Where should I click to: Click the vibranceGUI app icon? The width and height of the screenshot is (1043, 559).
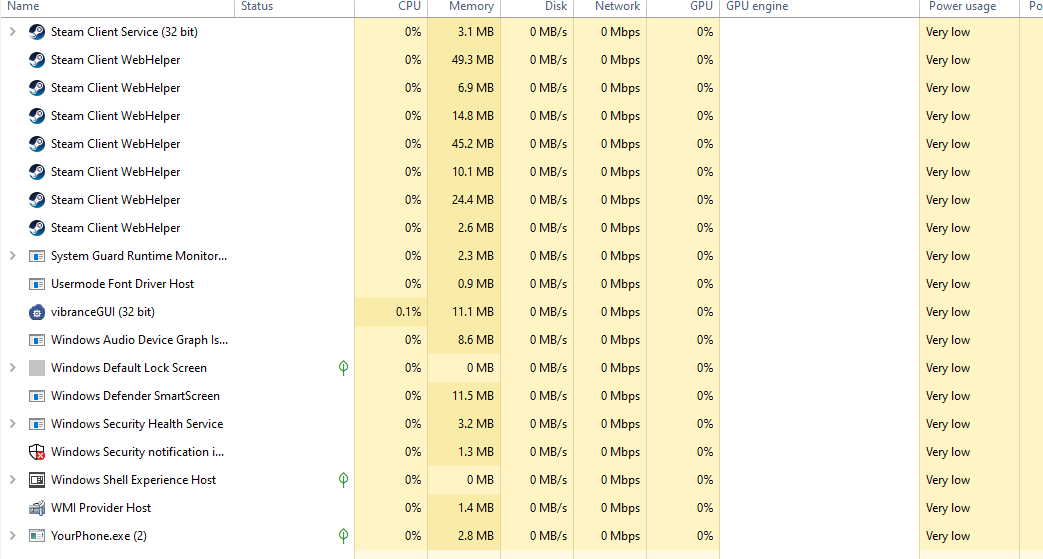tap(37, 312)
